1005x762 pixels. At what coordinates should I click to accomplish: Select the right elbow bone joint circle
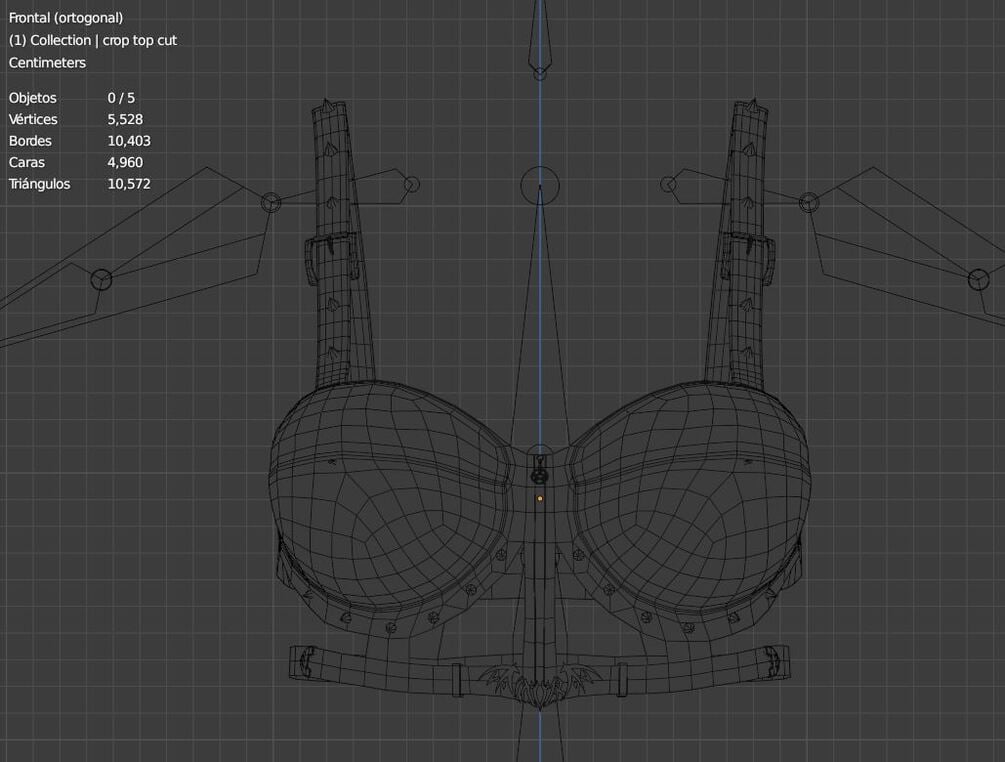pos(978,279)
